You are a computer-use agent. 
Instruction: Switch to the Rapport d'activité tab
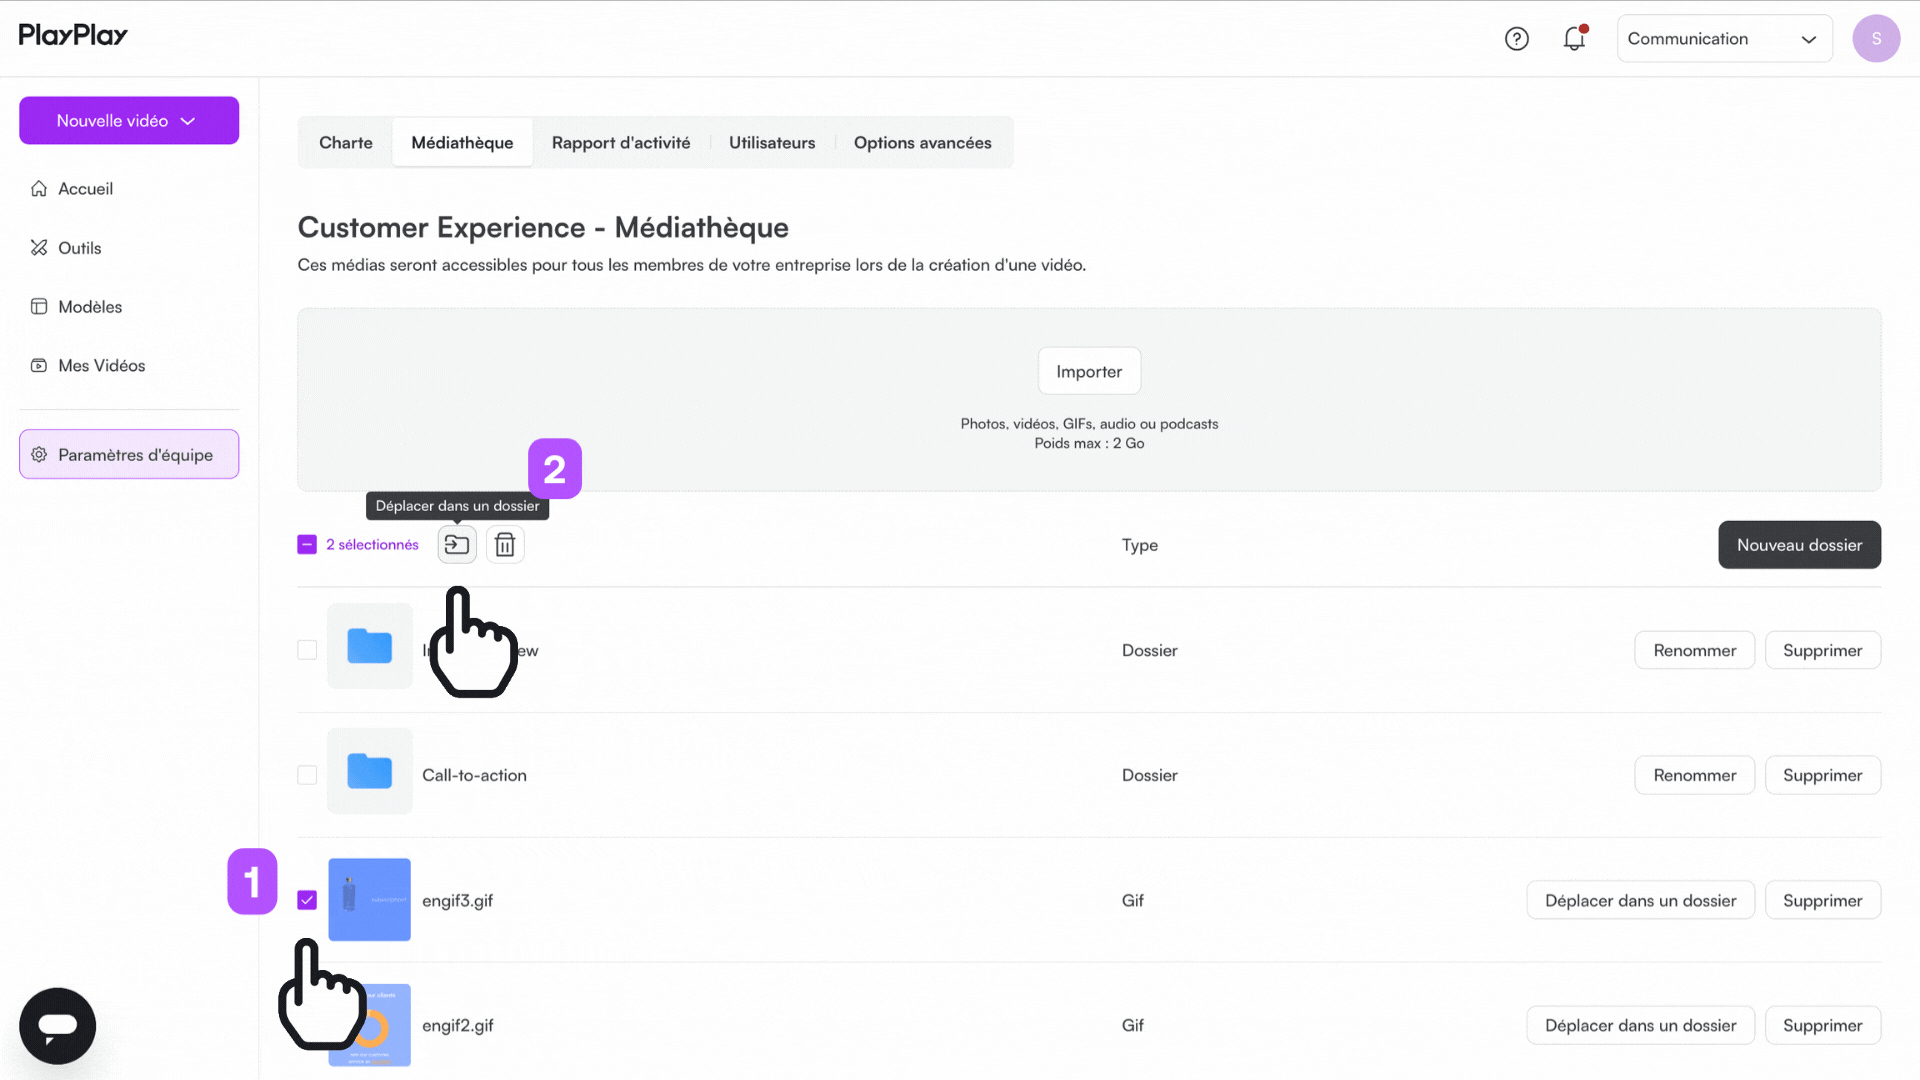[x=621, y=143]
